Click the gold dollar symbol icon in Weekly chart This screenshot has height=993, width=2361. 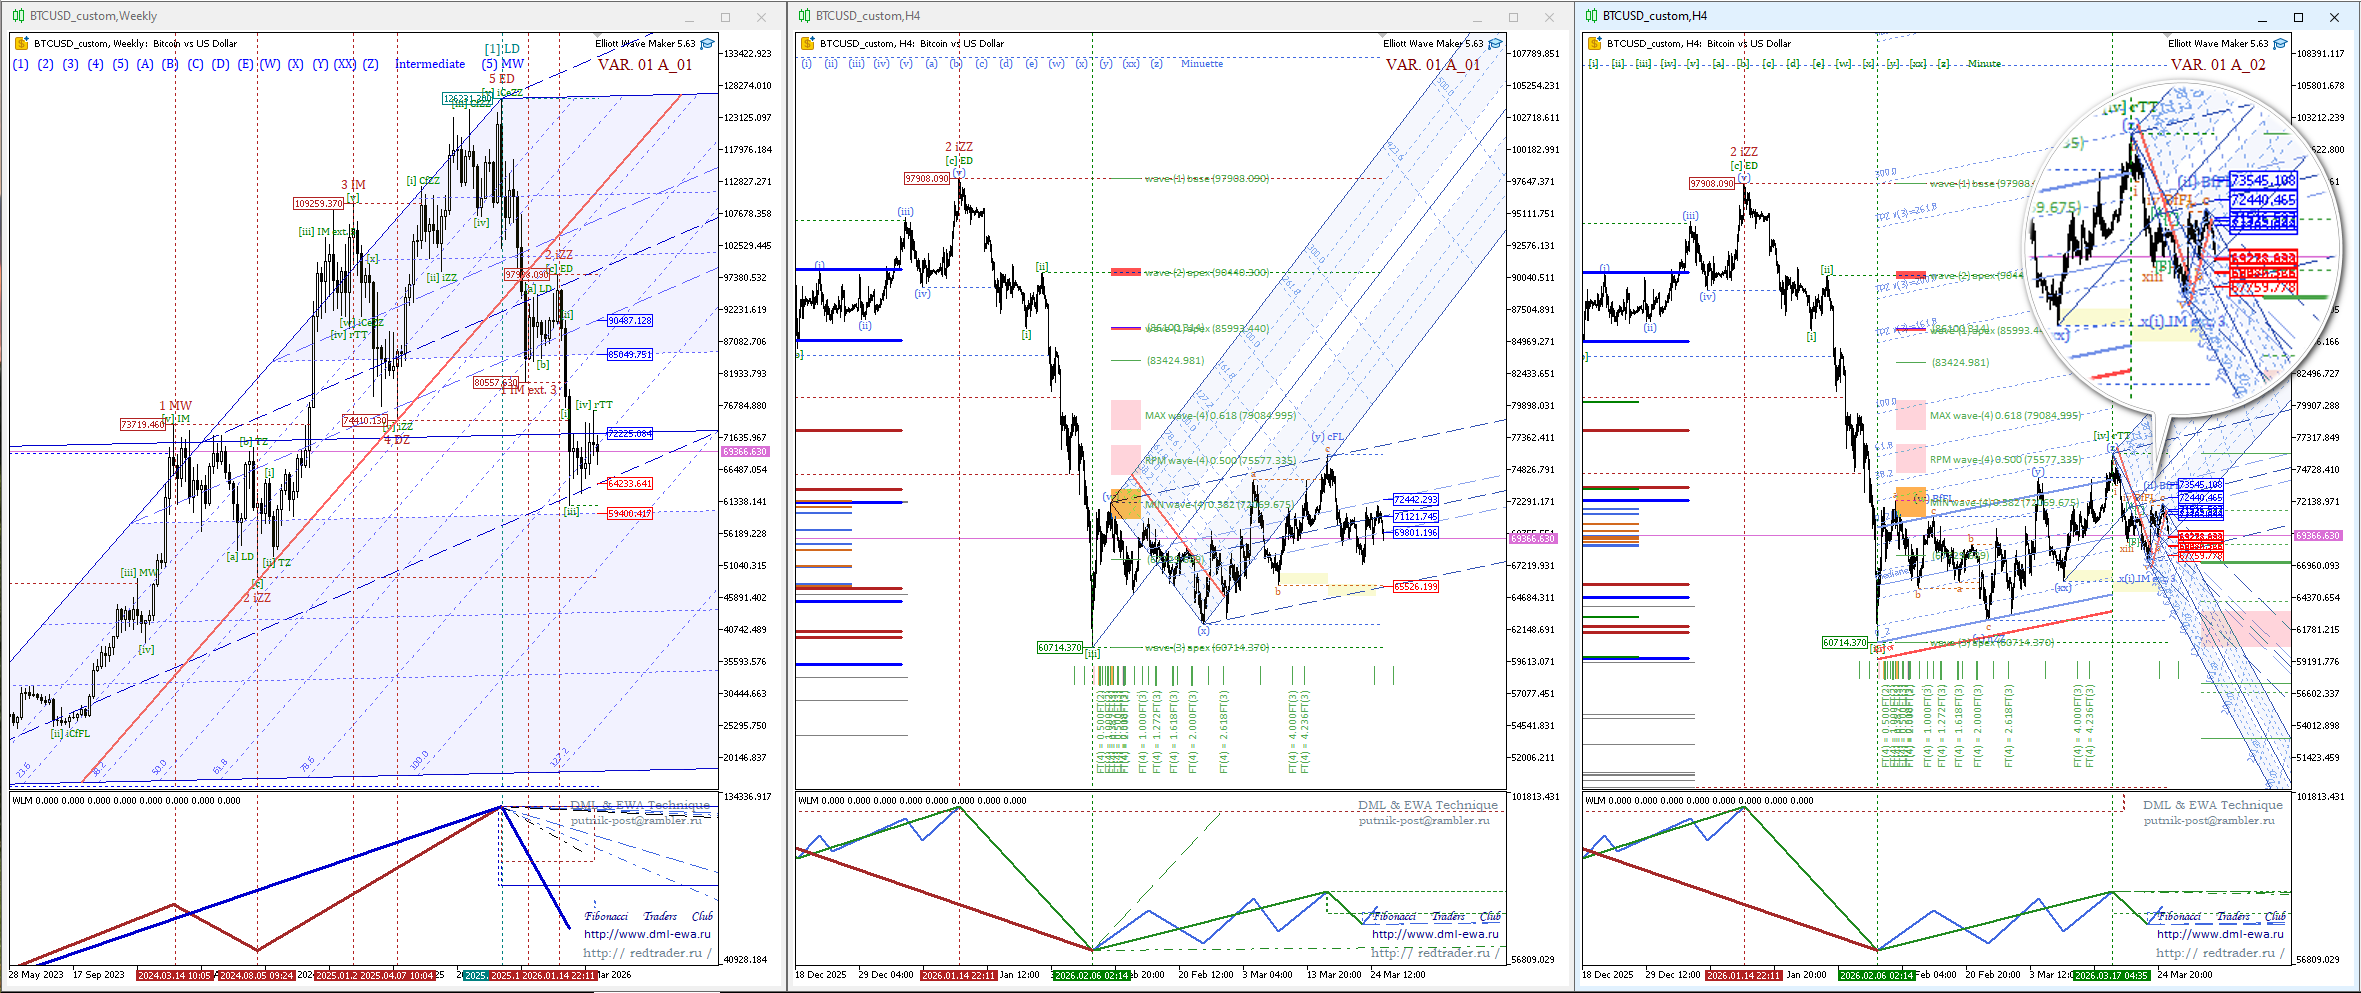coord(21,44)
